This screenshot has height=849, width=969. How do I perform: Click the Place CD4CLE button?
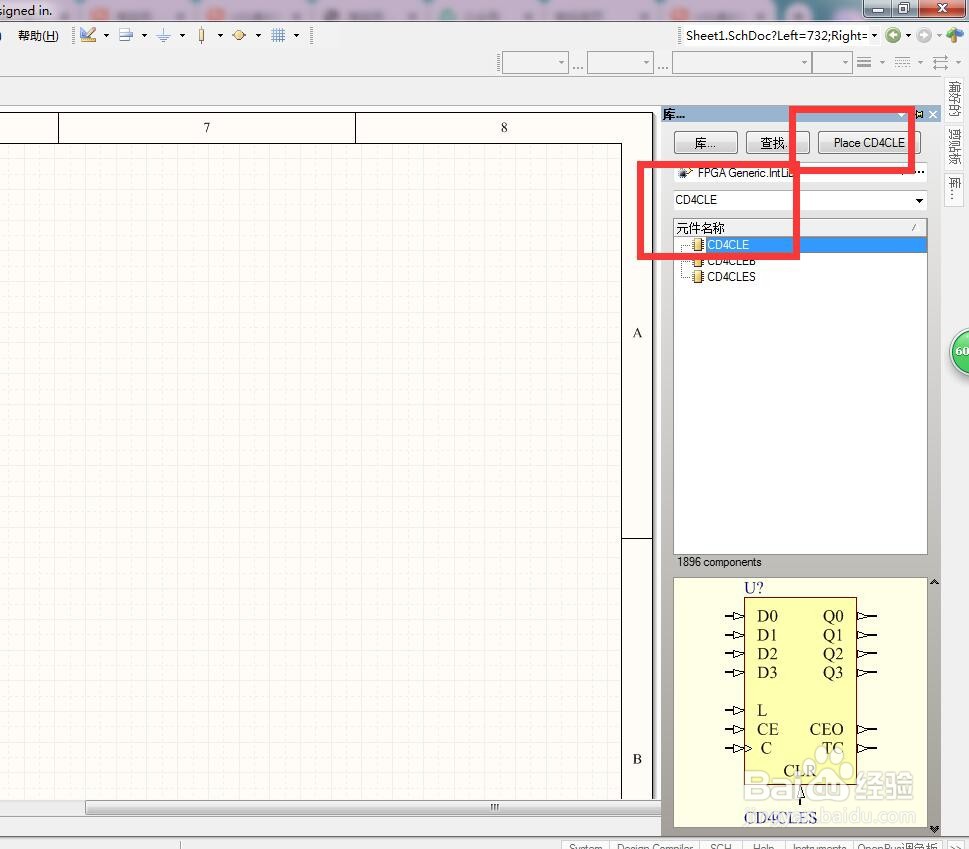[869, 143]
